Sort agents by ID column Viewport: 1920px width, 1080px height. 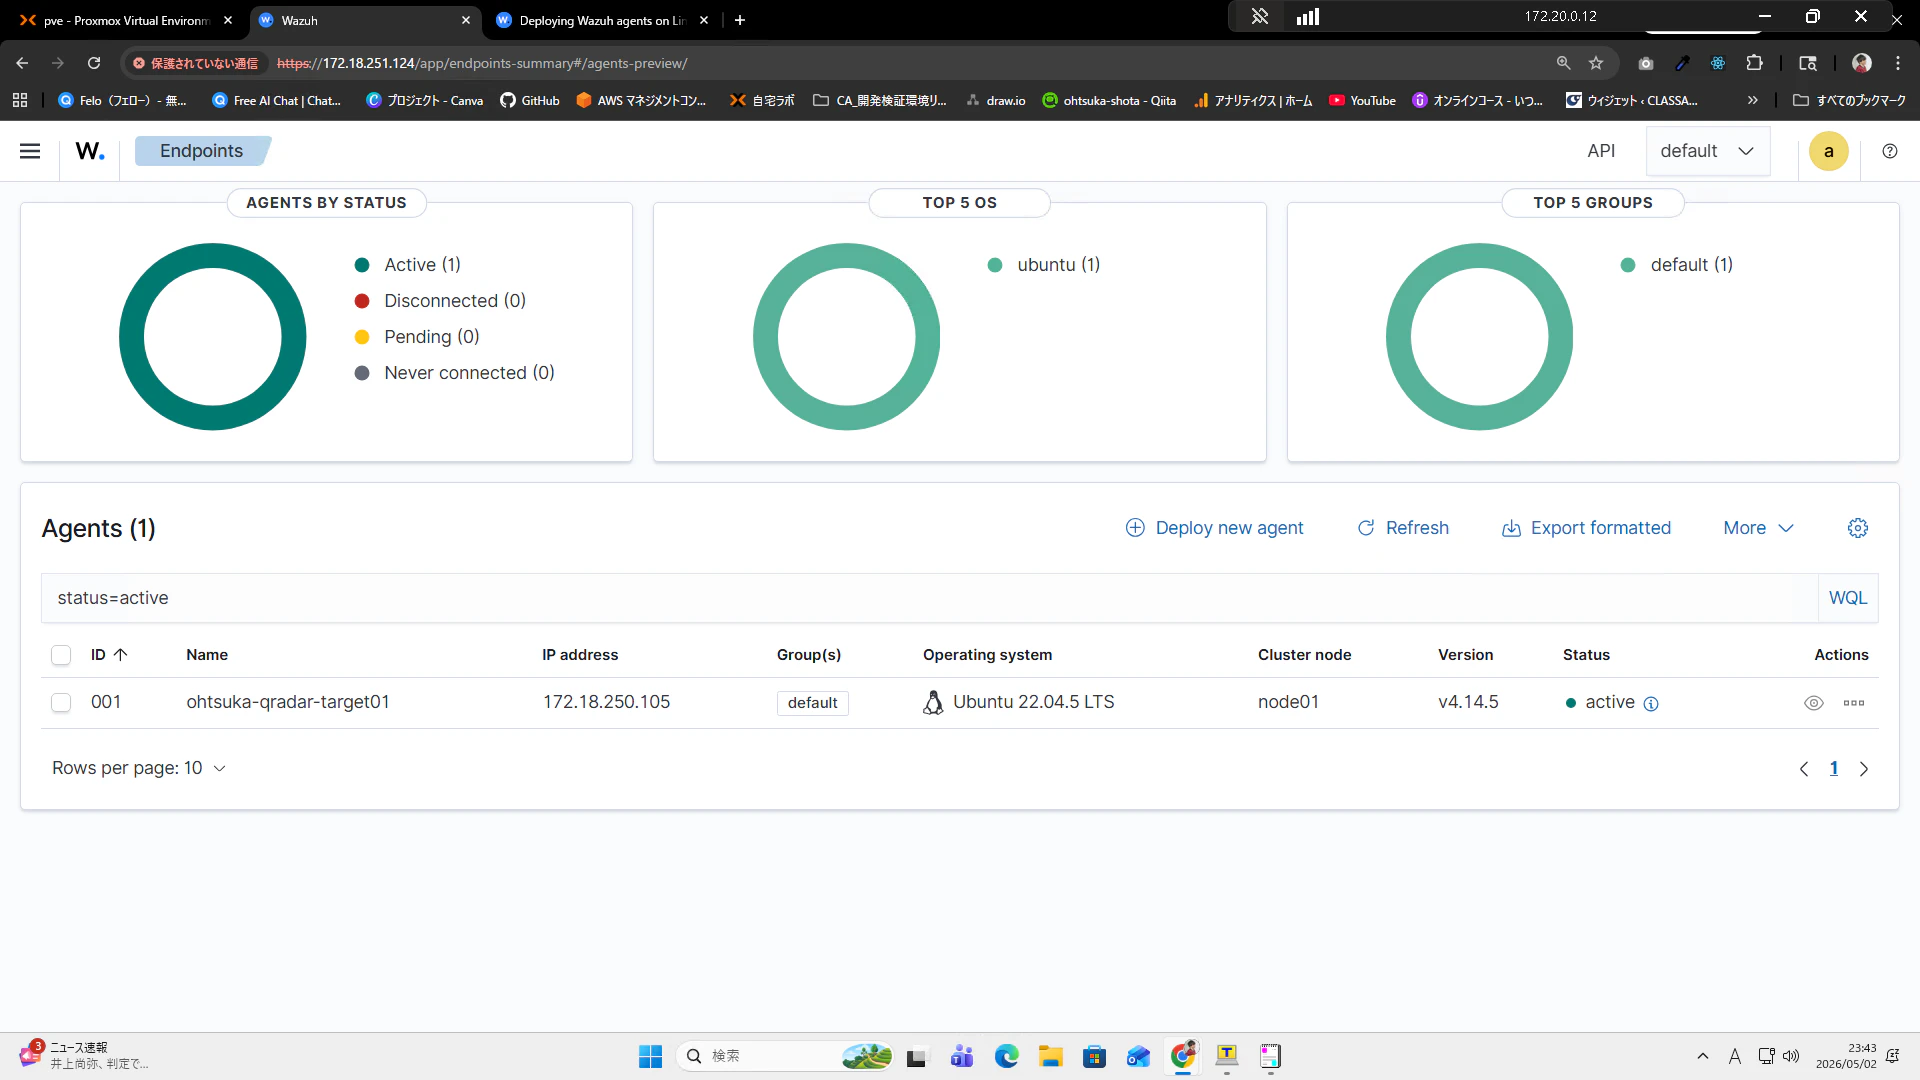(109, 655)
